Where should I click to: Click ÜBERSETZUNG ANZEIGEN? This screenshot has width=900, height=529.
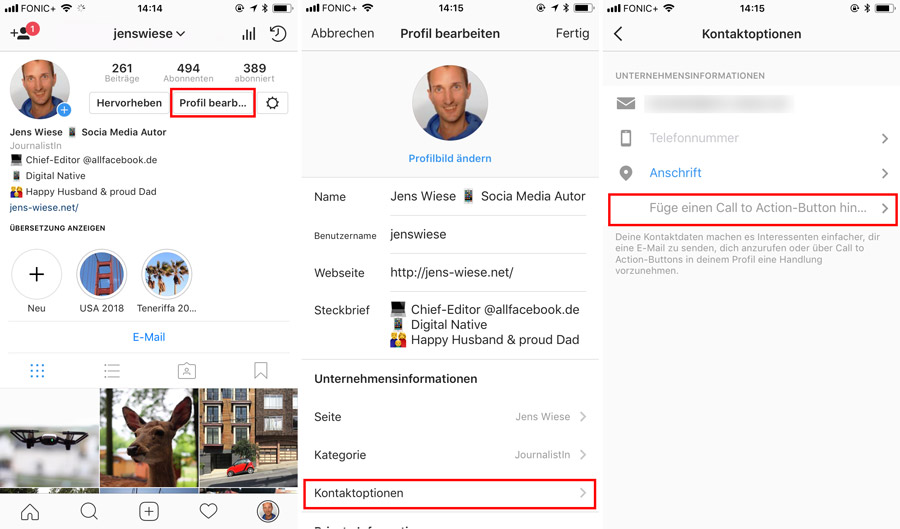57,228
